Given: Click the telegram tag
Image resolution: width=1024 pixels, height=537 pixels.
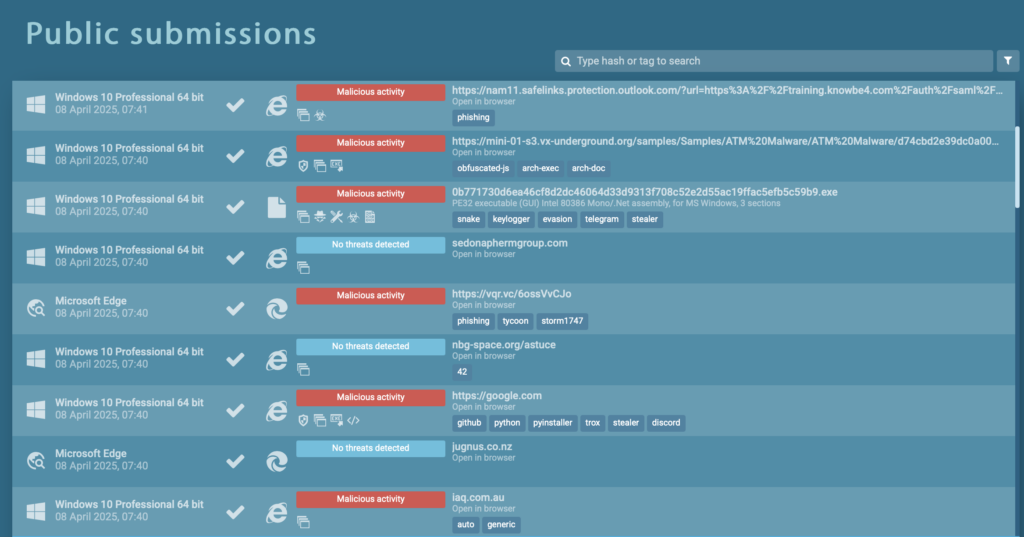Looking at the screenshot, I should [601, 220].
